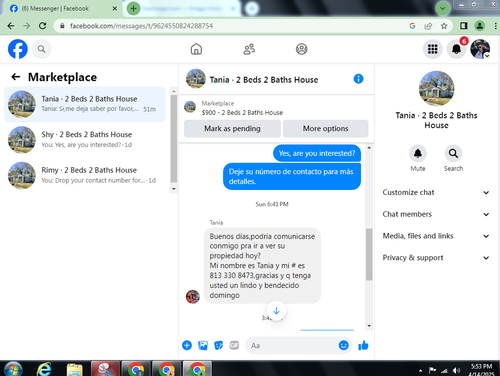Attach a file with the photo icon

203,345
